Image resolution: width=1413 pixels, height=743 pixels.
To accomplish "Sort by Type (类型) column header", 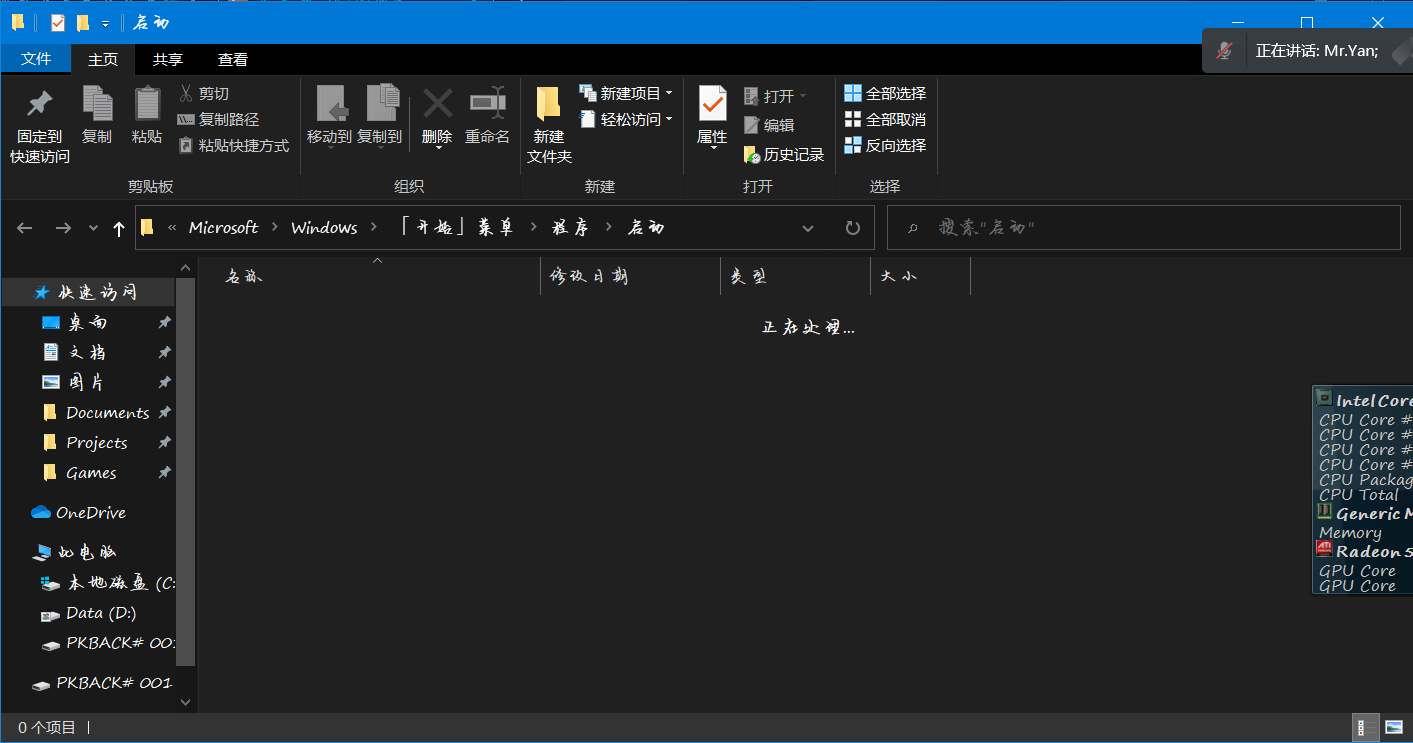I will coord(796,277).
